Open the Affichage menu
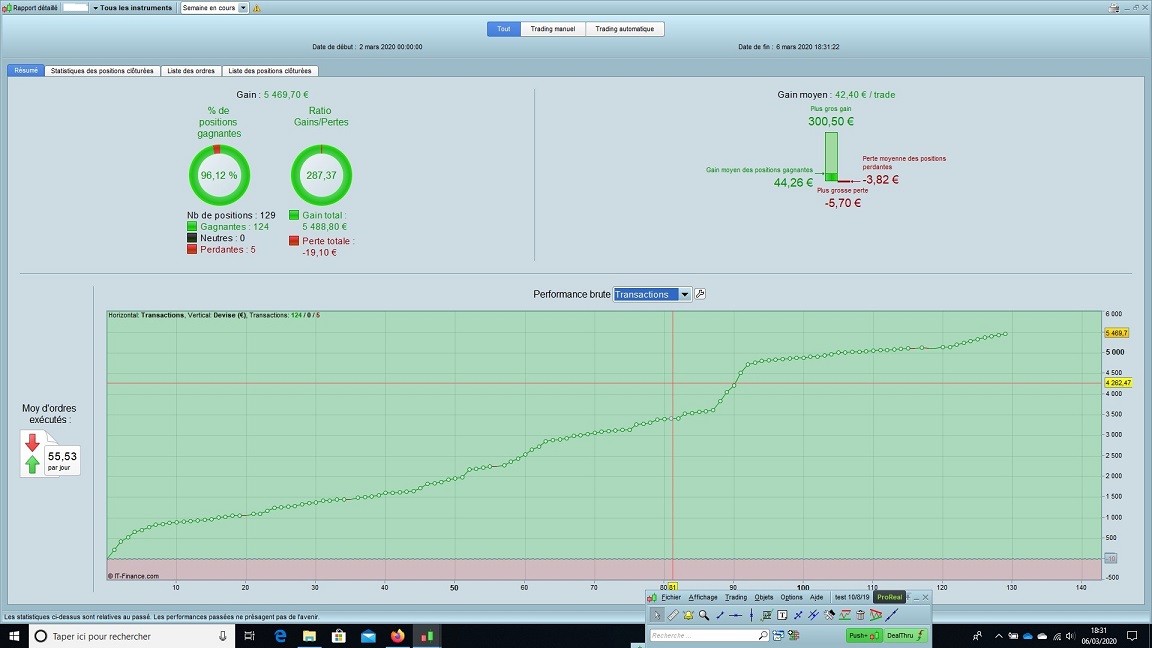Image resolution: width=1152 pixels, height=648 pixels. tap(702, 597)
